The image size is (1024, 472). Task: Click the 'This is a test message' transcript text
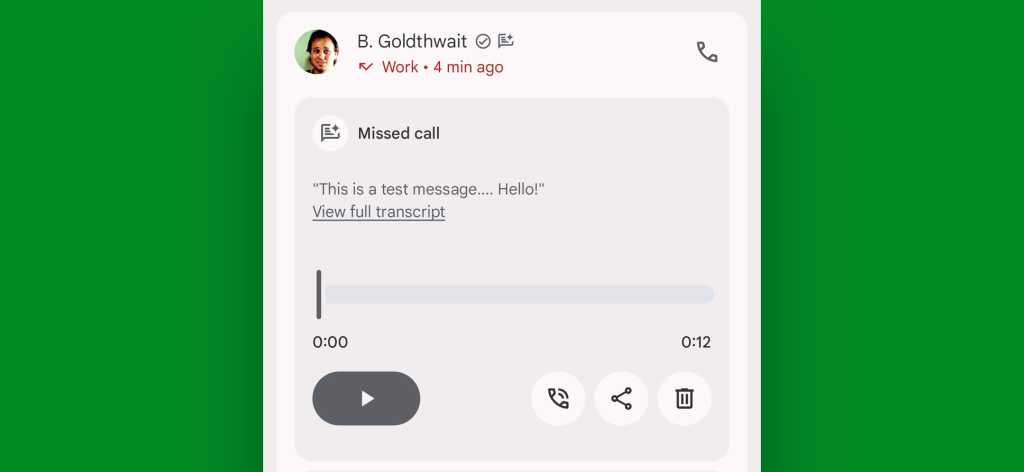coord(428,190)
